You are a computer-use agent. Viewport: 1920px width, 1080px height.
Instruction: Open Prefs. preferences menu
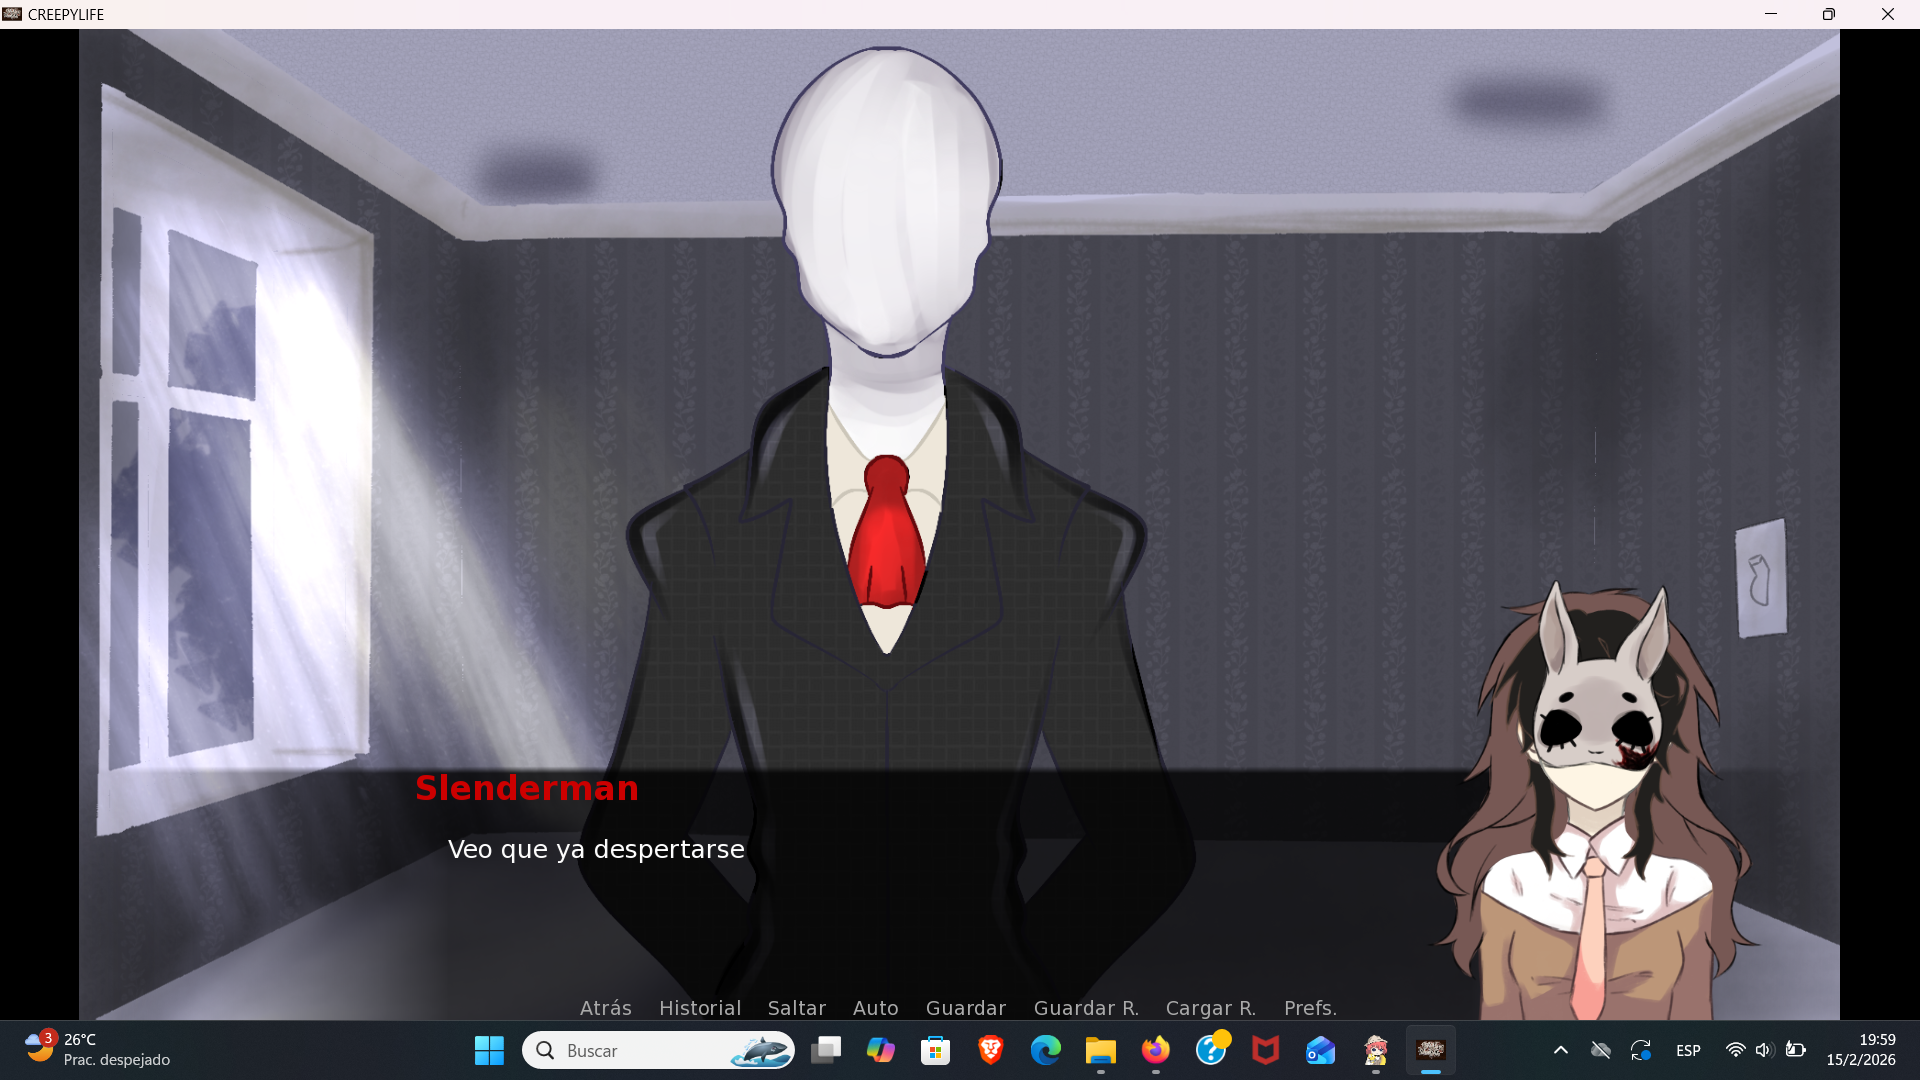coord(1310,1008)
